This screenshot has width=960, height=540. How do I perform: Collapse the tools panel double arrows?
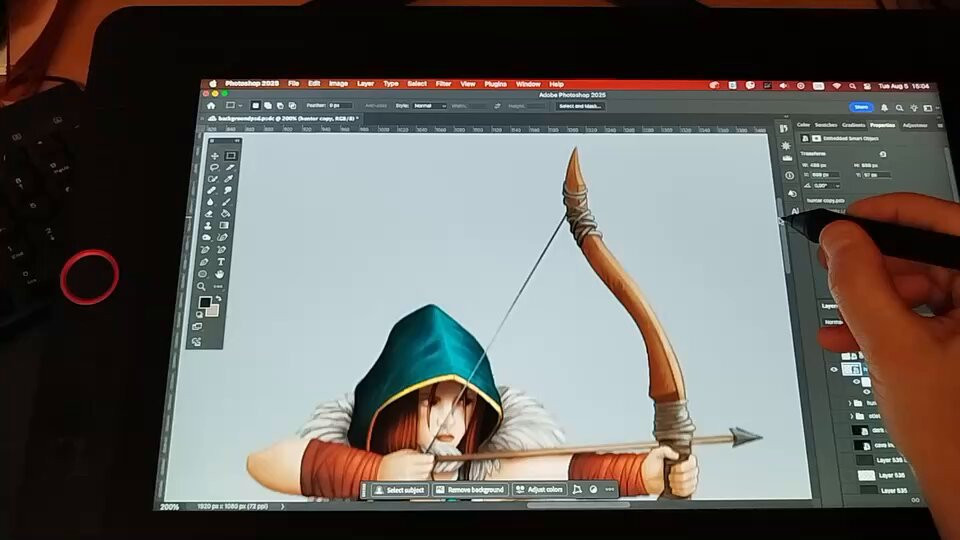point(237,141)
